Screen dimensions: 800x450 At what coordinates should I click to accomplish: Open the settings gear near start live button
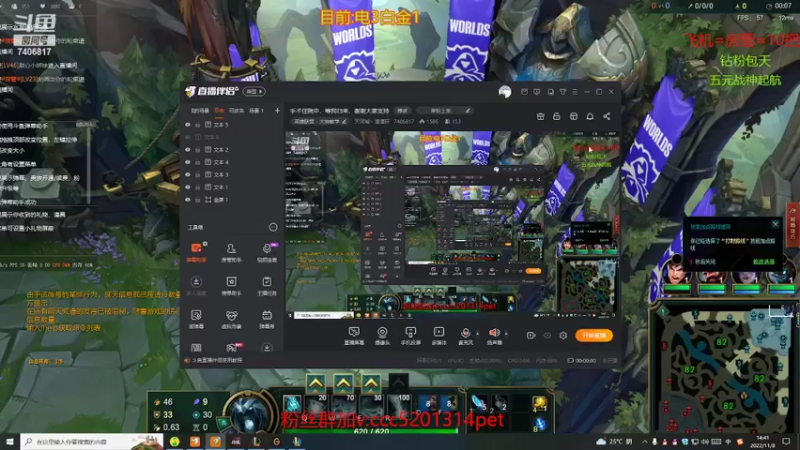tap(563, 335)
